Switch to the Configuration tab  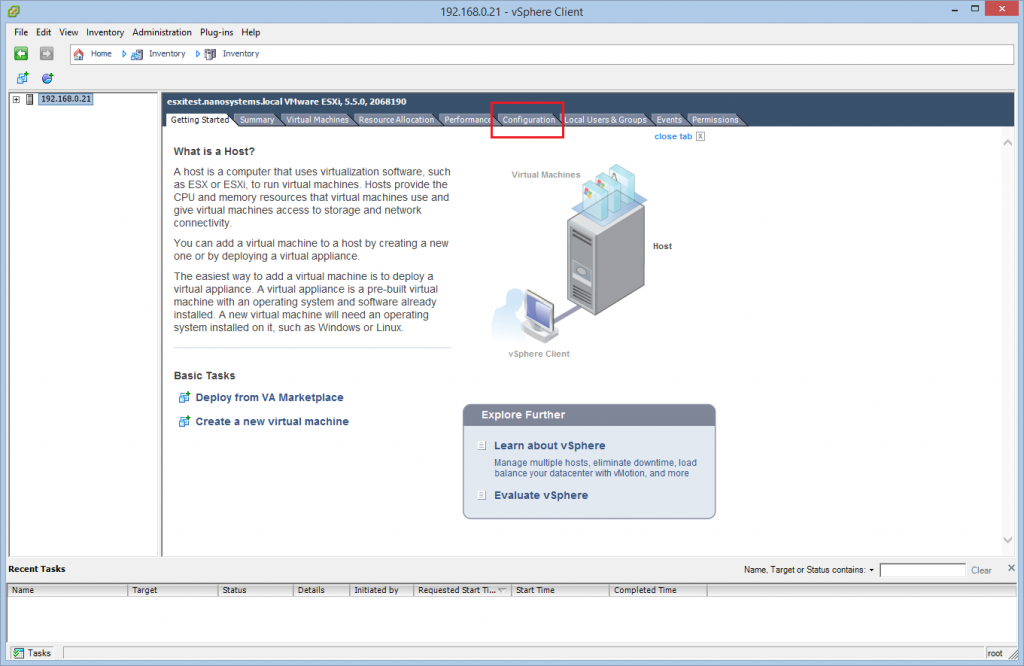click(x=527, y=119)
